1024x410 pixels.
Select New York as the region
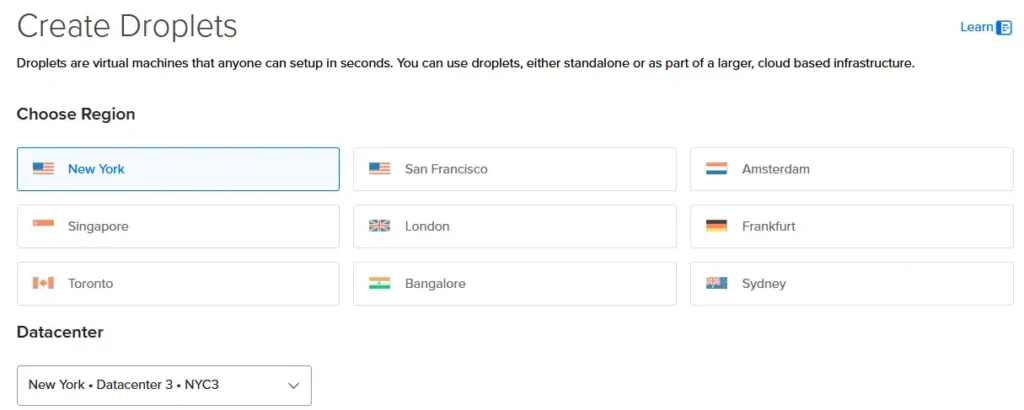coord(178,169)
